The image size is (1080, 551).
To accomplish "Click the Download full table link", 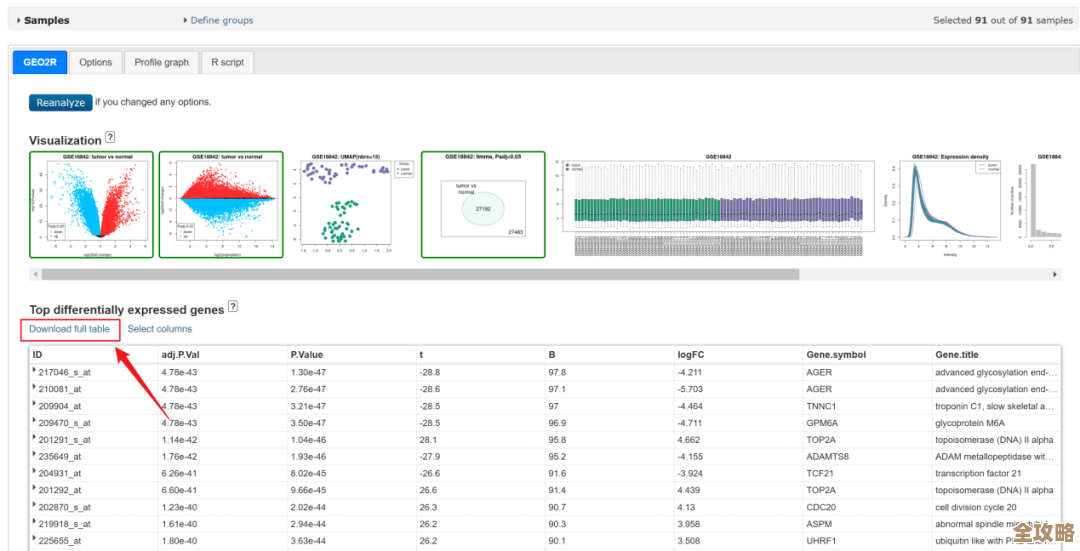I will tap(69, 329).
